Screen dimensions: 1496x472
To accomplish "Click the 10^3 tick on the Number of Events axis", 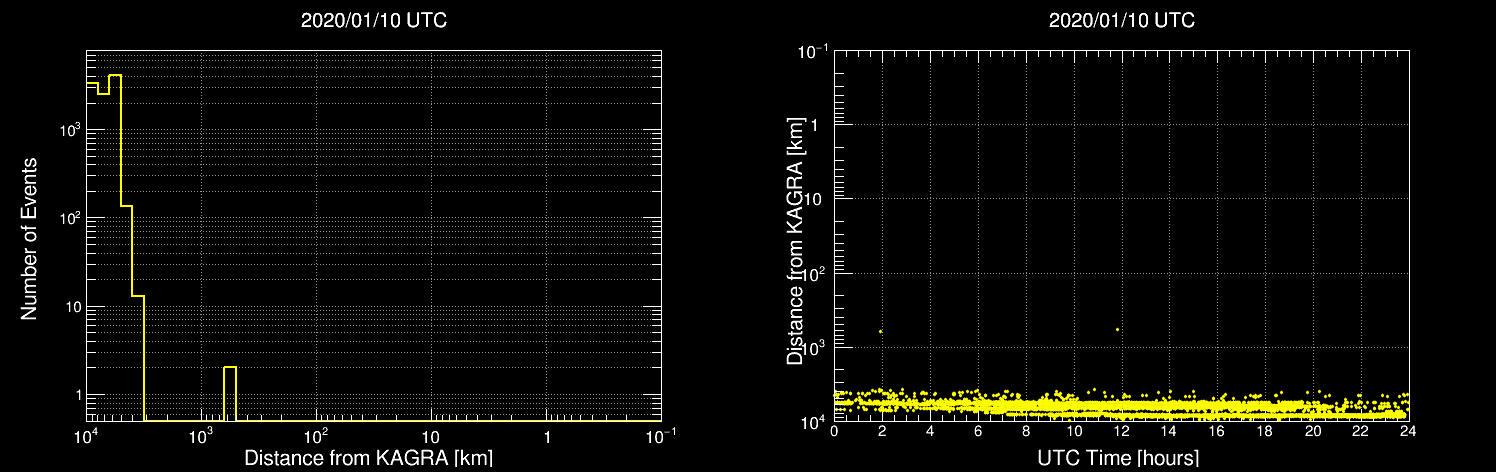I will click(70, 129).
